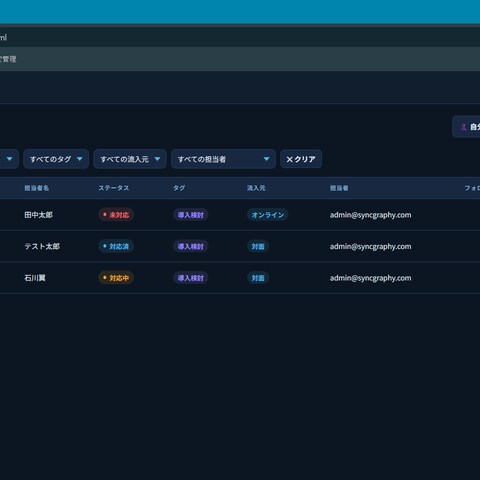This screenshot has height=480, width=480.
Task: Click the タグ column header
Action: 179,188
